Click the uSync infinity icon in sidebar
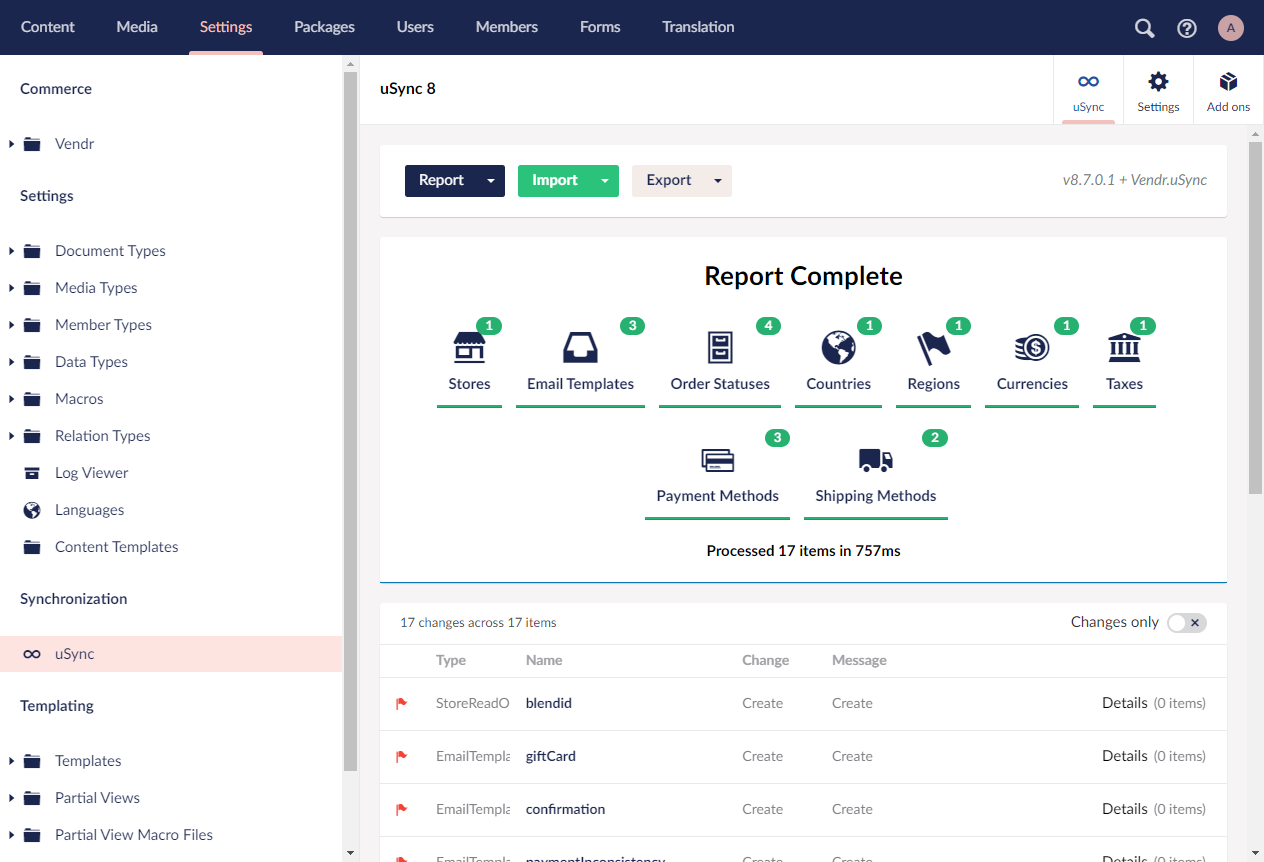1264x862 pixels. click(32, 654)
